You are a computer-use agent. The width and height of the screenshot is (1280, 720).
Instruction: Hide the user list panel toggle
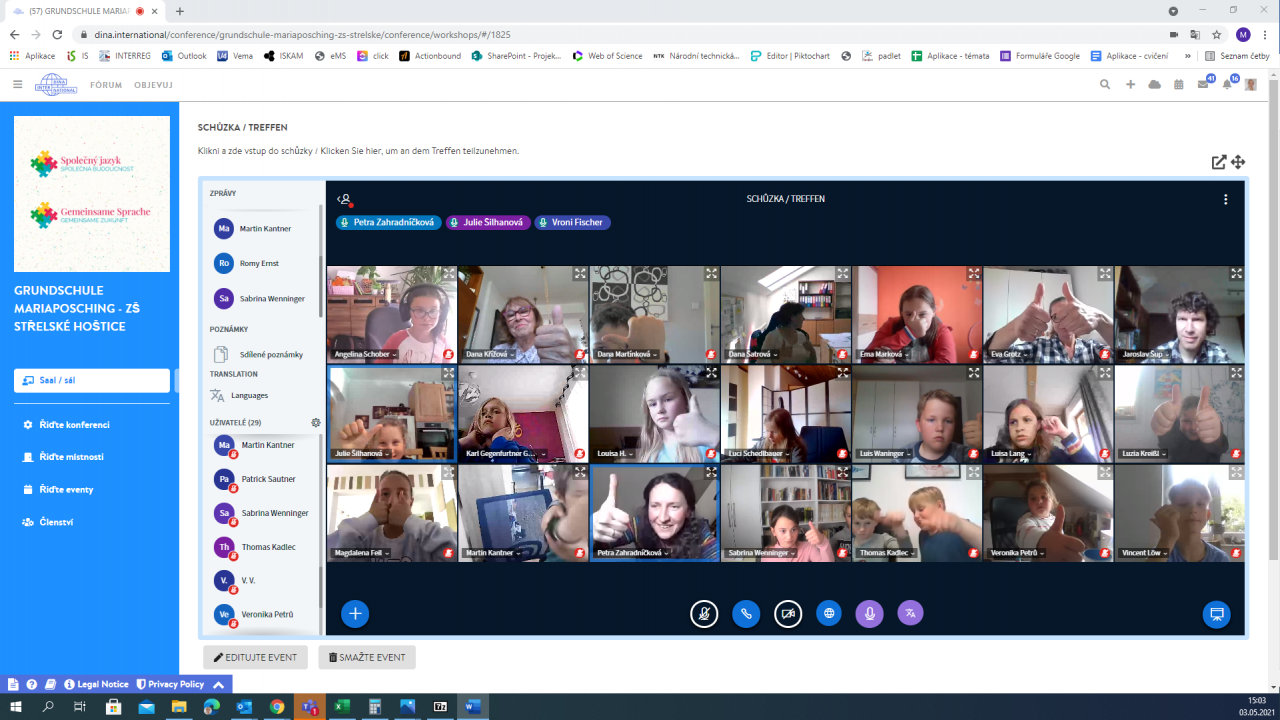[345, 200]
